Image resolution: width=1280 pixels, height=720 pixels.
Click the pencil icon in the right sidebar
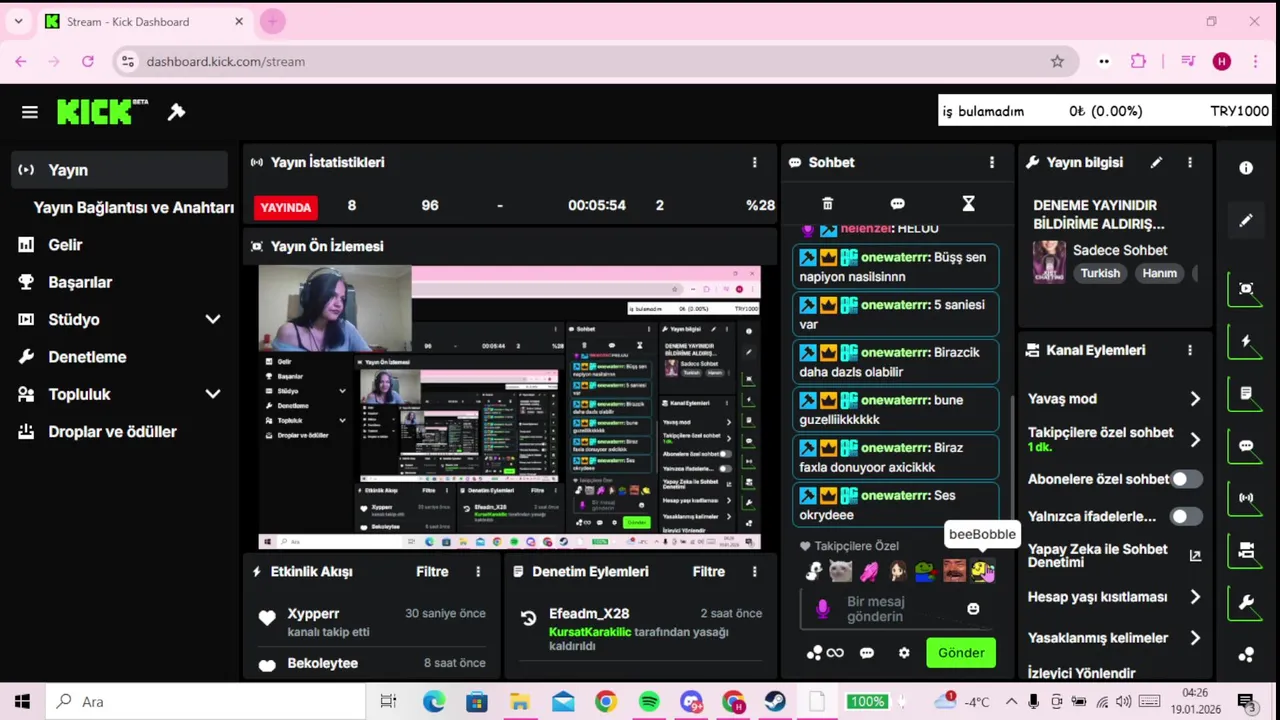(x=1246, y=220)
